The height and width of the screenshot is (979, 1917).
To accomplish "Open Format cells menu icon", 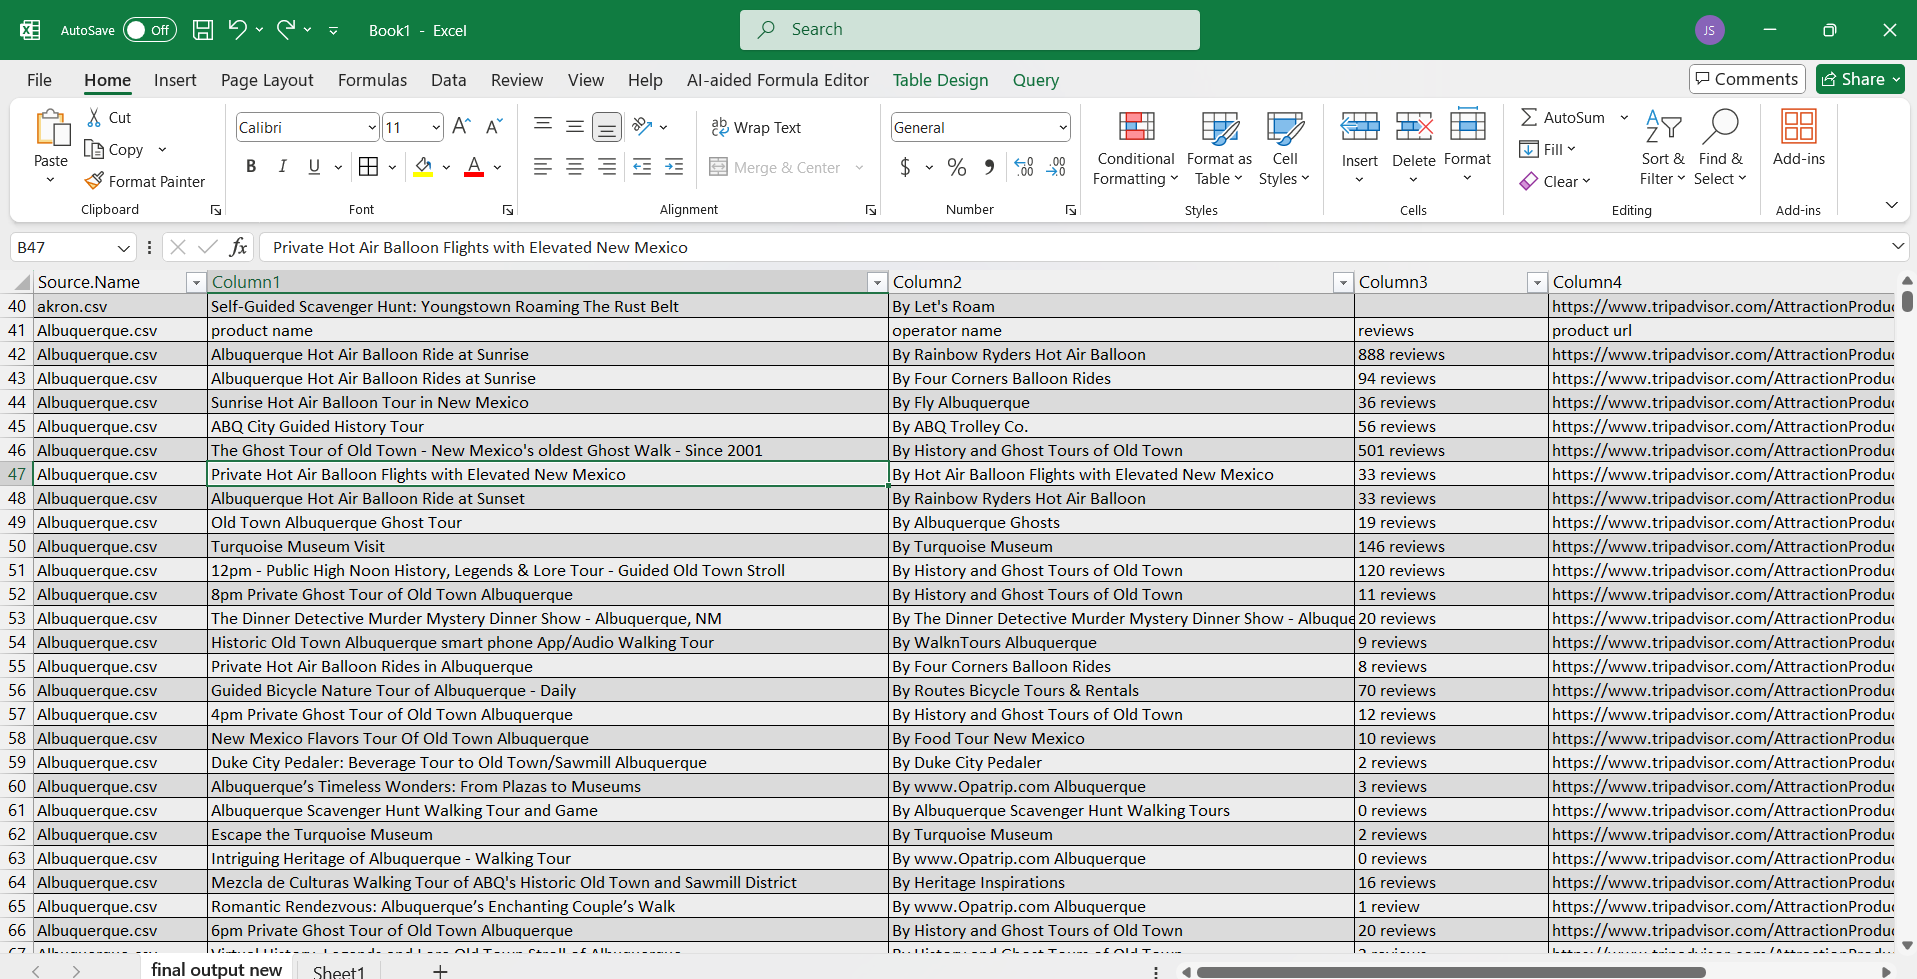I will coord(1467,126).
